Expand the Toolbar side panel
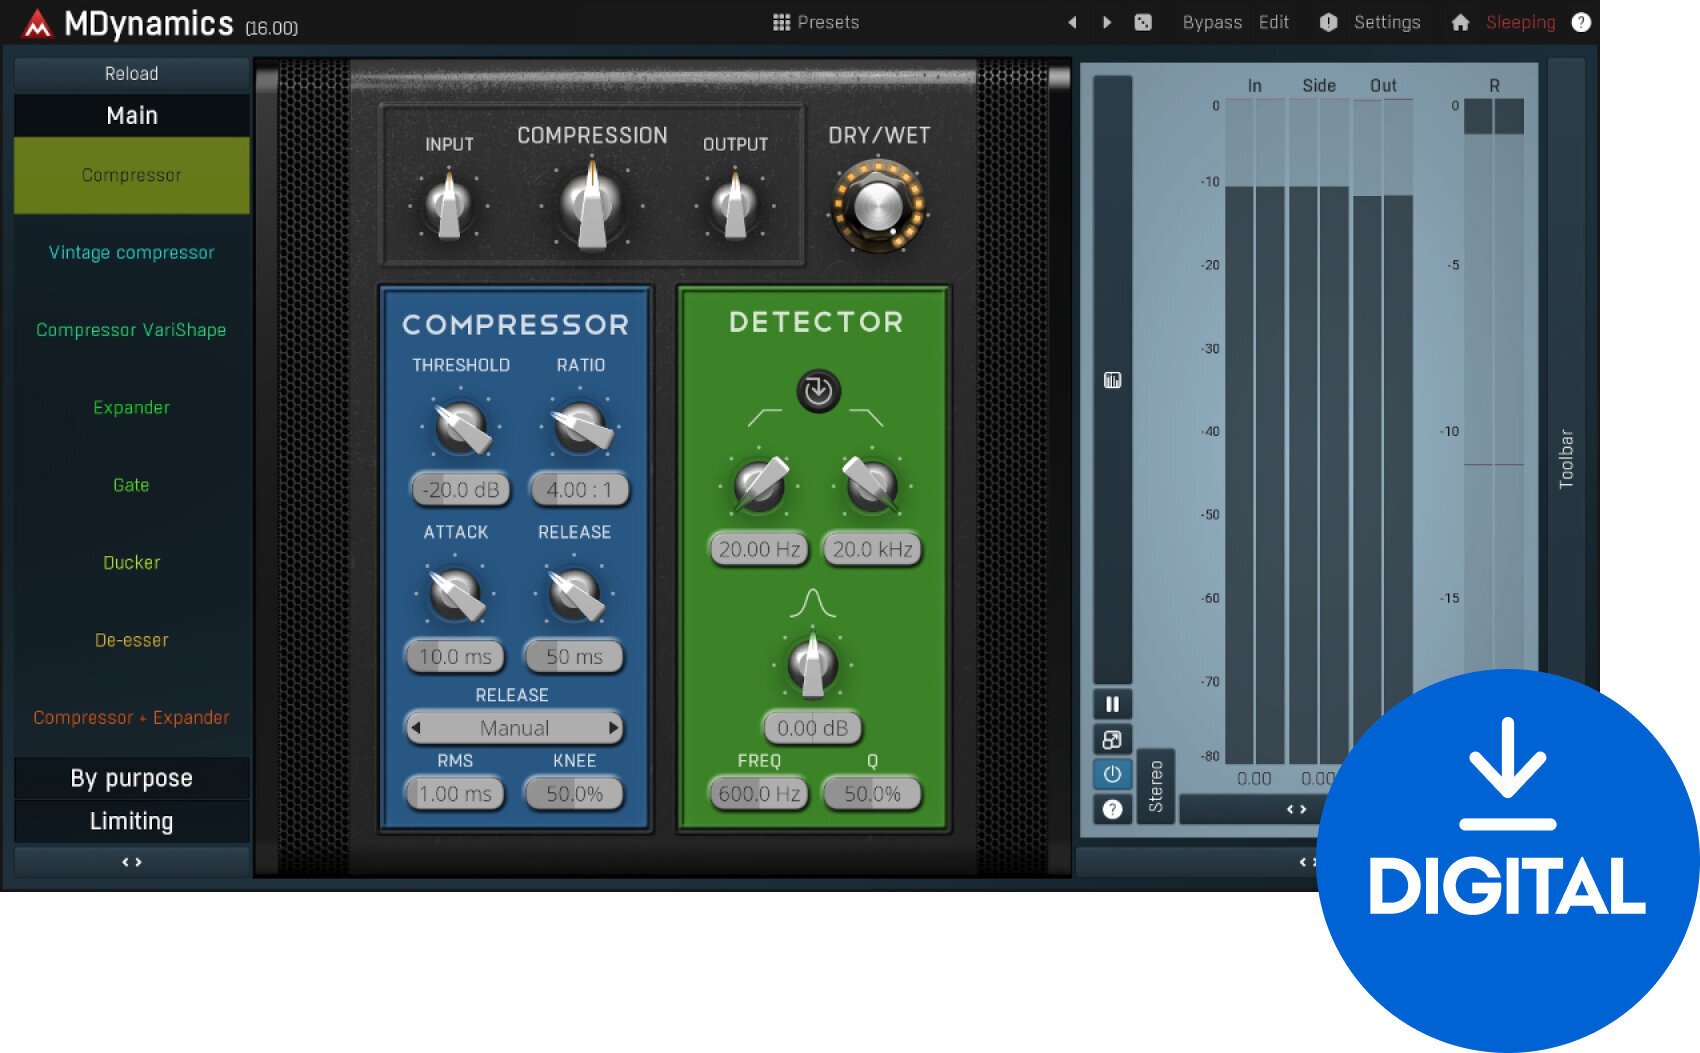This screenshot has width=1700, height=1053. coord(1566,458)
